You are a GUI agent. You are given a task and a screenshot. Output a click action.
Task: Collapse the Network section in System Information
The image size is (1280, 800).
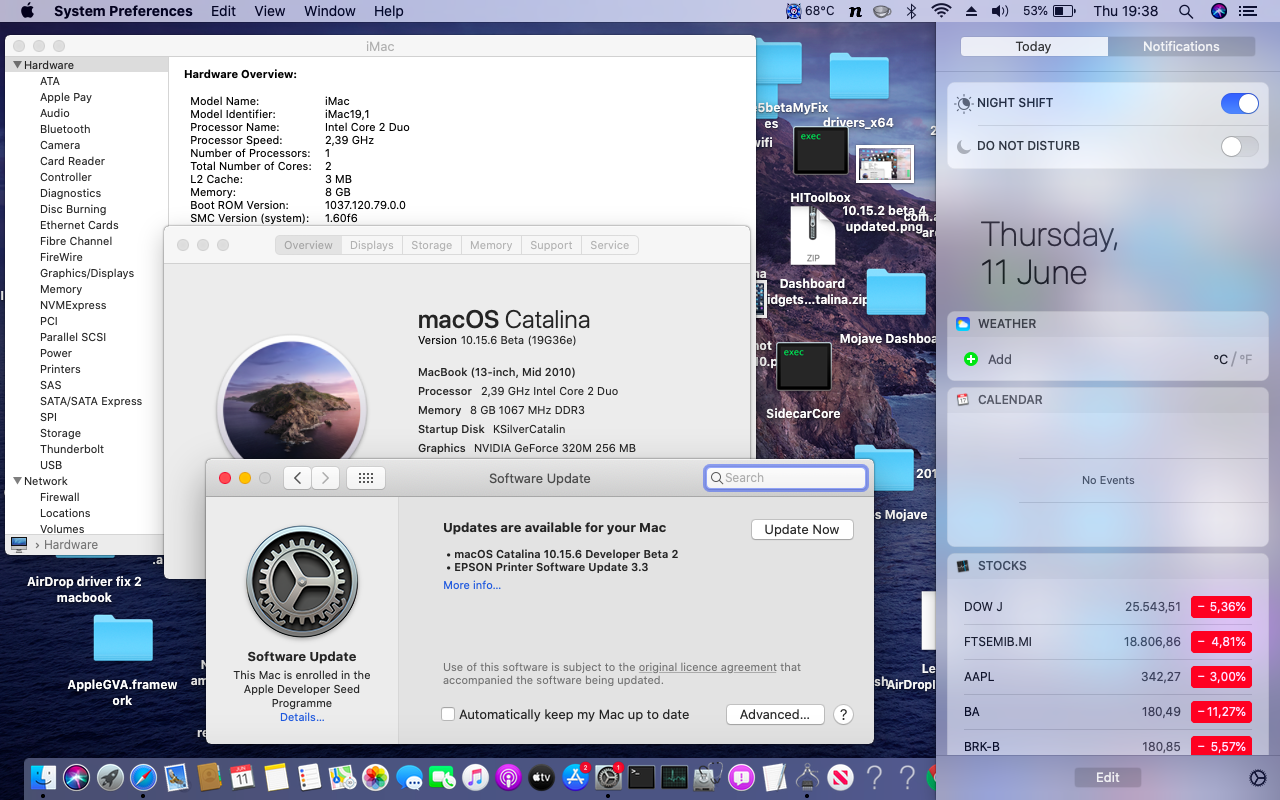(17, 481)
